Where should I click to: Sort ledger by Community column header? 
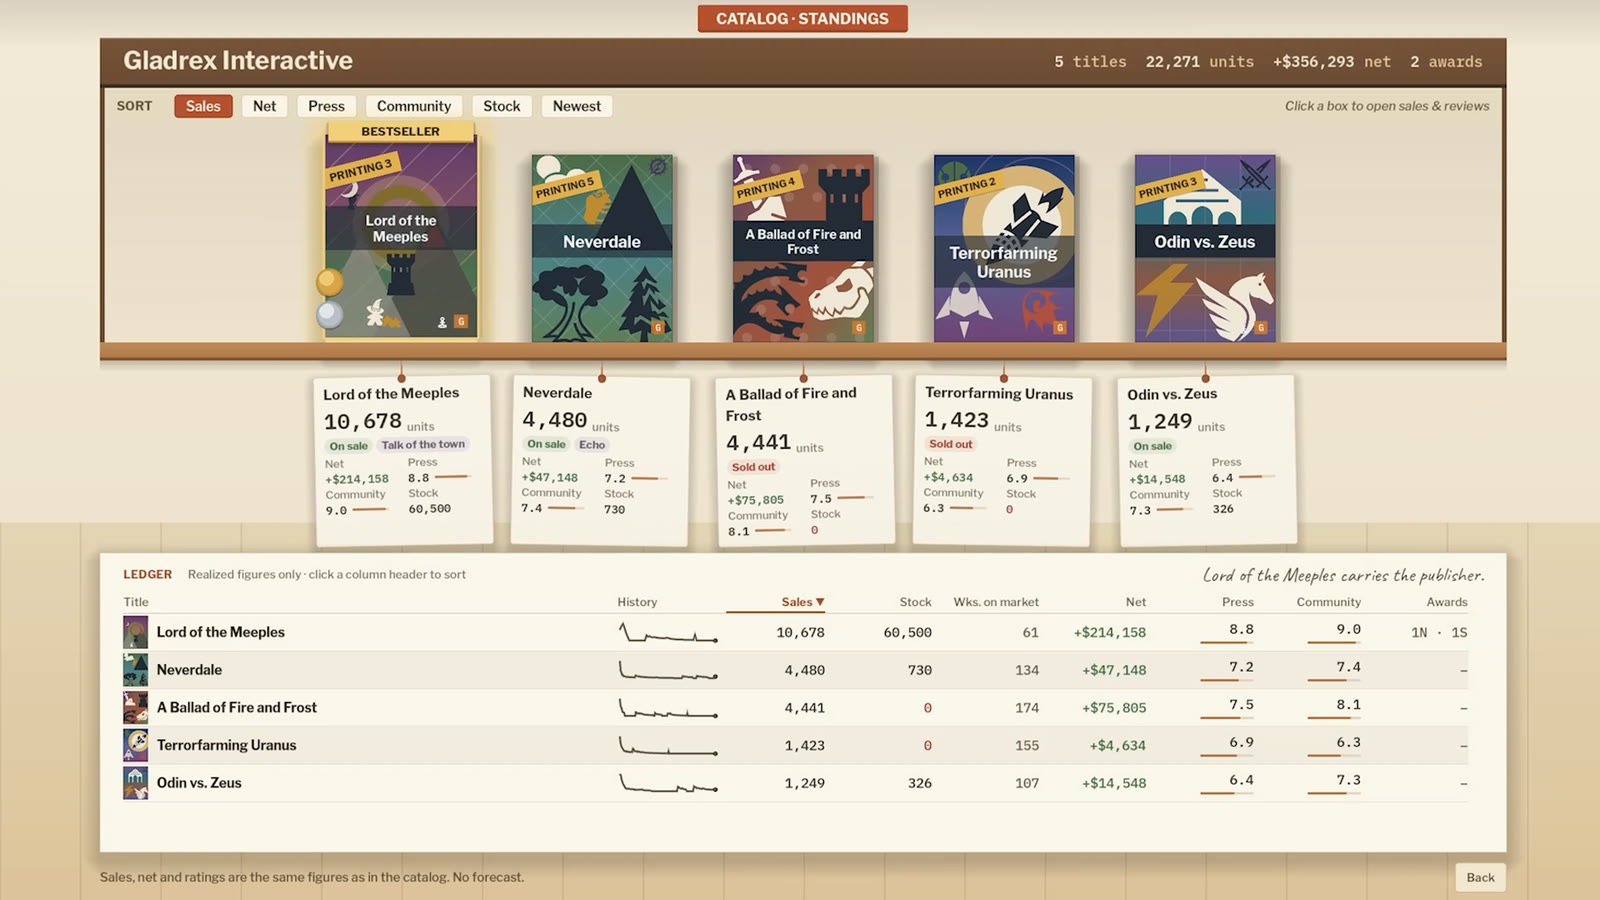point(1329,602)
